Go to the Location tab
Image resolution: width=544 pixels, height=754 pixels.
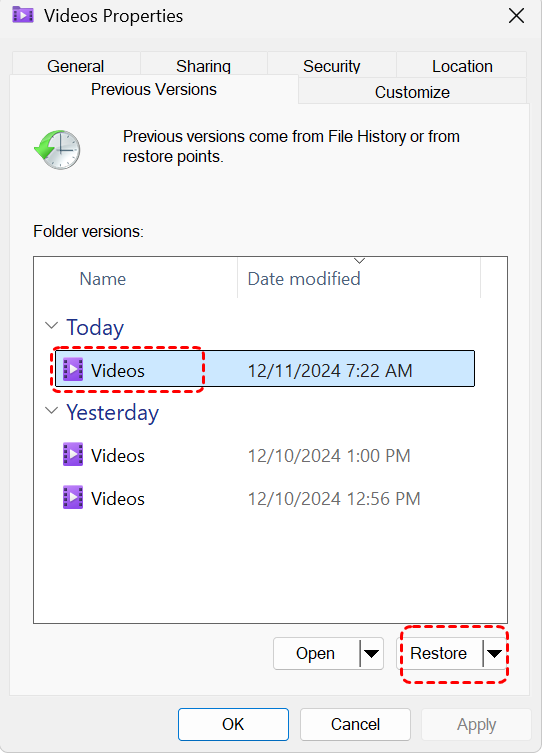point(462,65)
